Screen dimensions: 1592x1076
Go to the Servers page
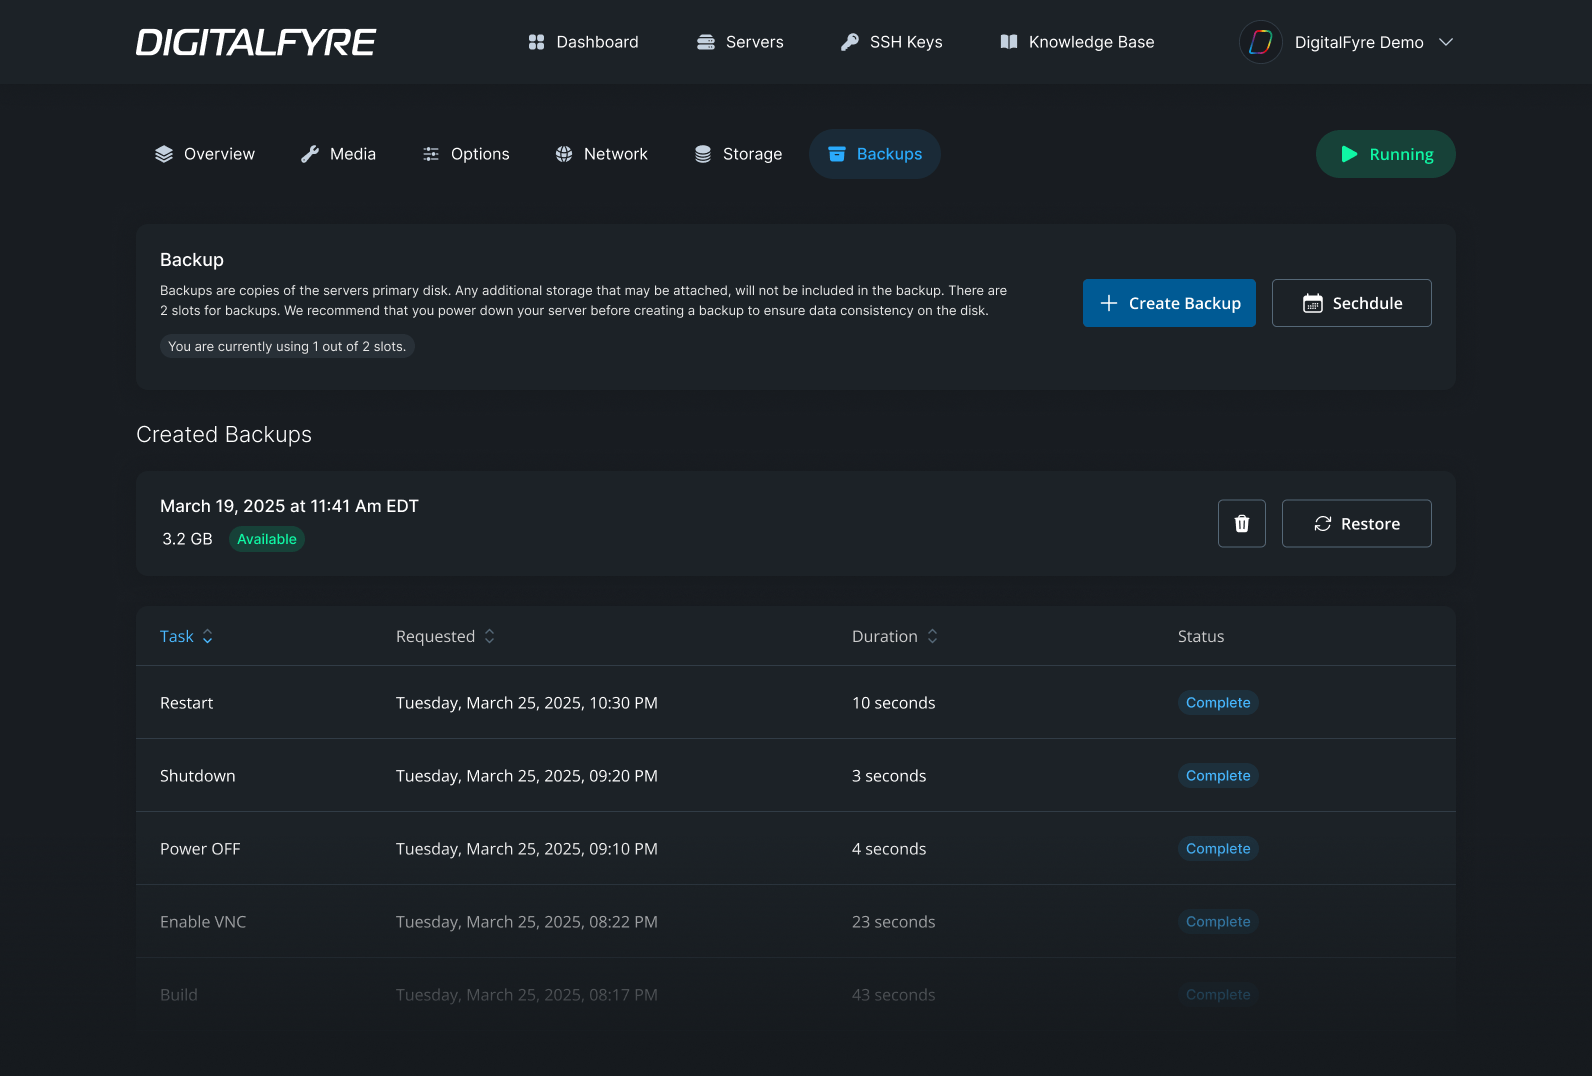[740, 42]
